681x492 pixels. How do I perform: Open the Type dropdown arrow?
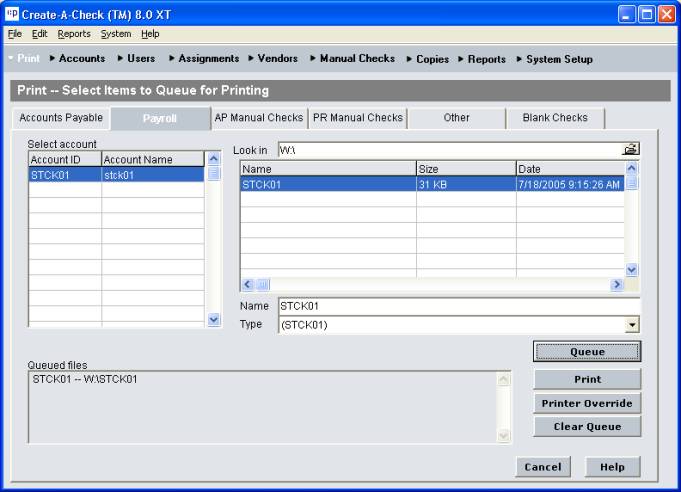click(x=632, y=324)
